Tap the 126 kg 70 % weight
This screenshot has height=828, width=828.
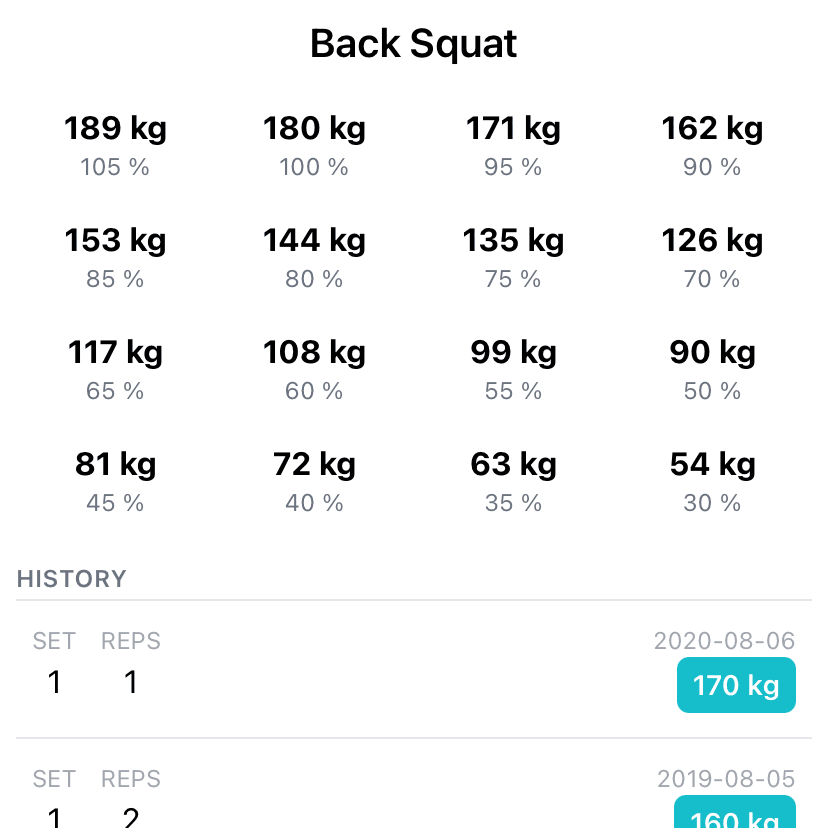tap(712, 257)
